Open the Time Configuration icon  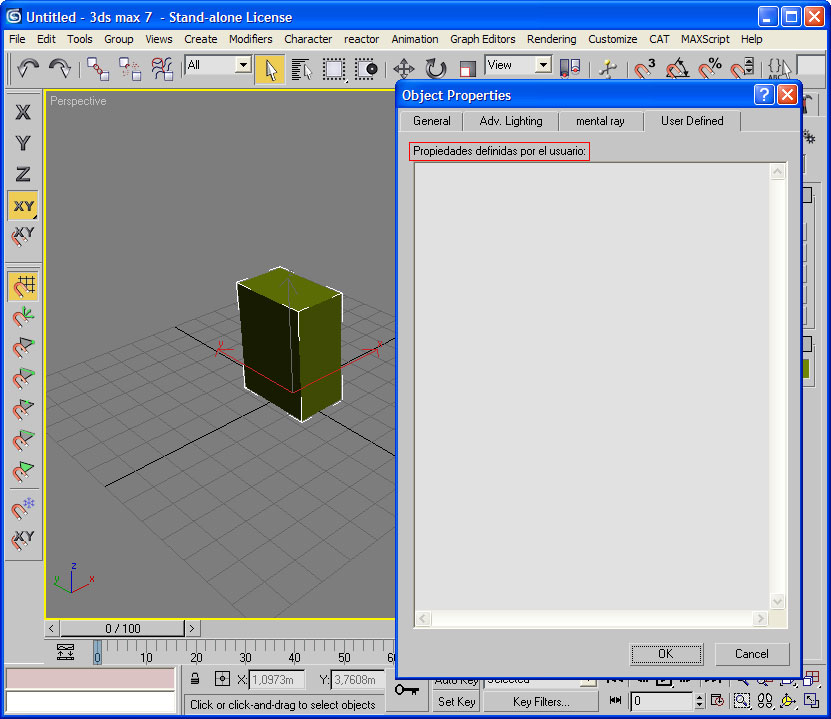tap(717, 701)
